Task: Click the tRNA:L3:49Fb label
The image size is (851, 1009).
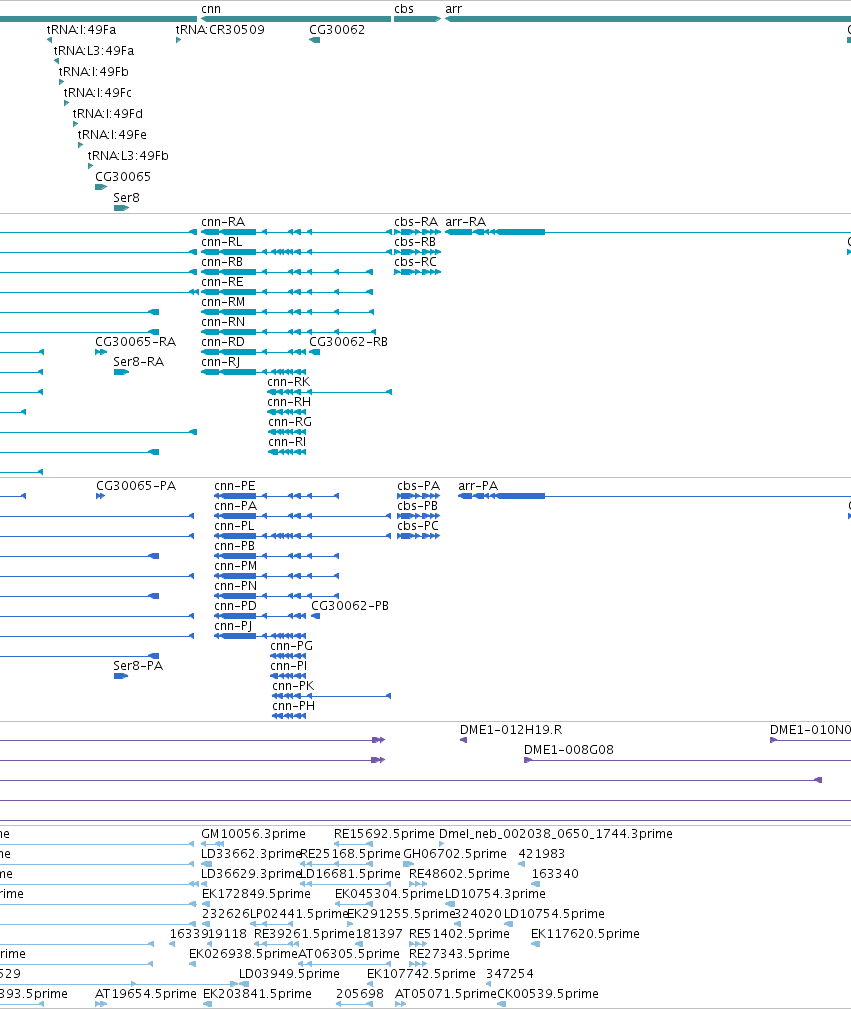Action: (x=128, y=156)
